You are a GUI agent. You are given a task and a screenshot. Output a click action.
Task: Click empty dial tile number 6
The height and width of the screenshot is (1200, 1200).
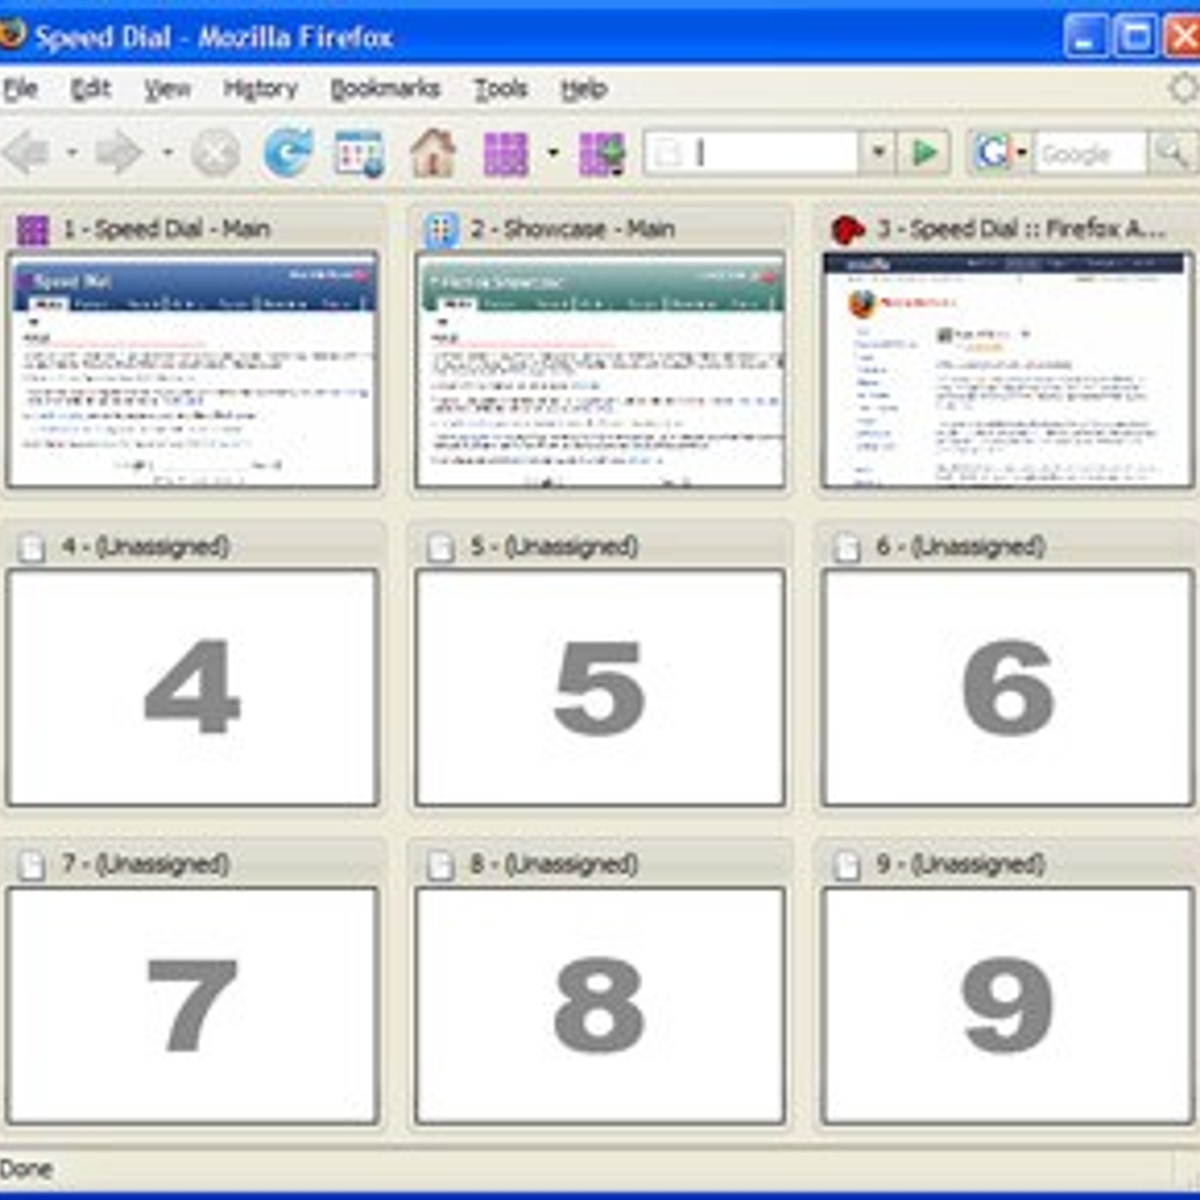click(x=1007, y=688)
